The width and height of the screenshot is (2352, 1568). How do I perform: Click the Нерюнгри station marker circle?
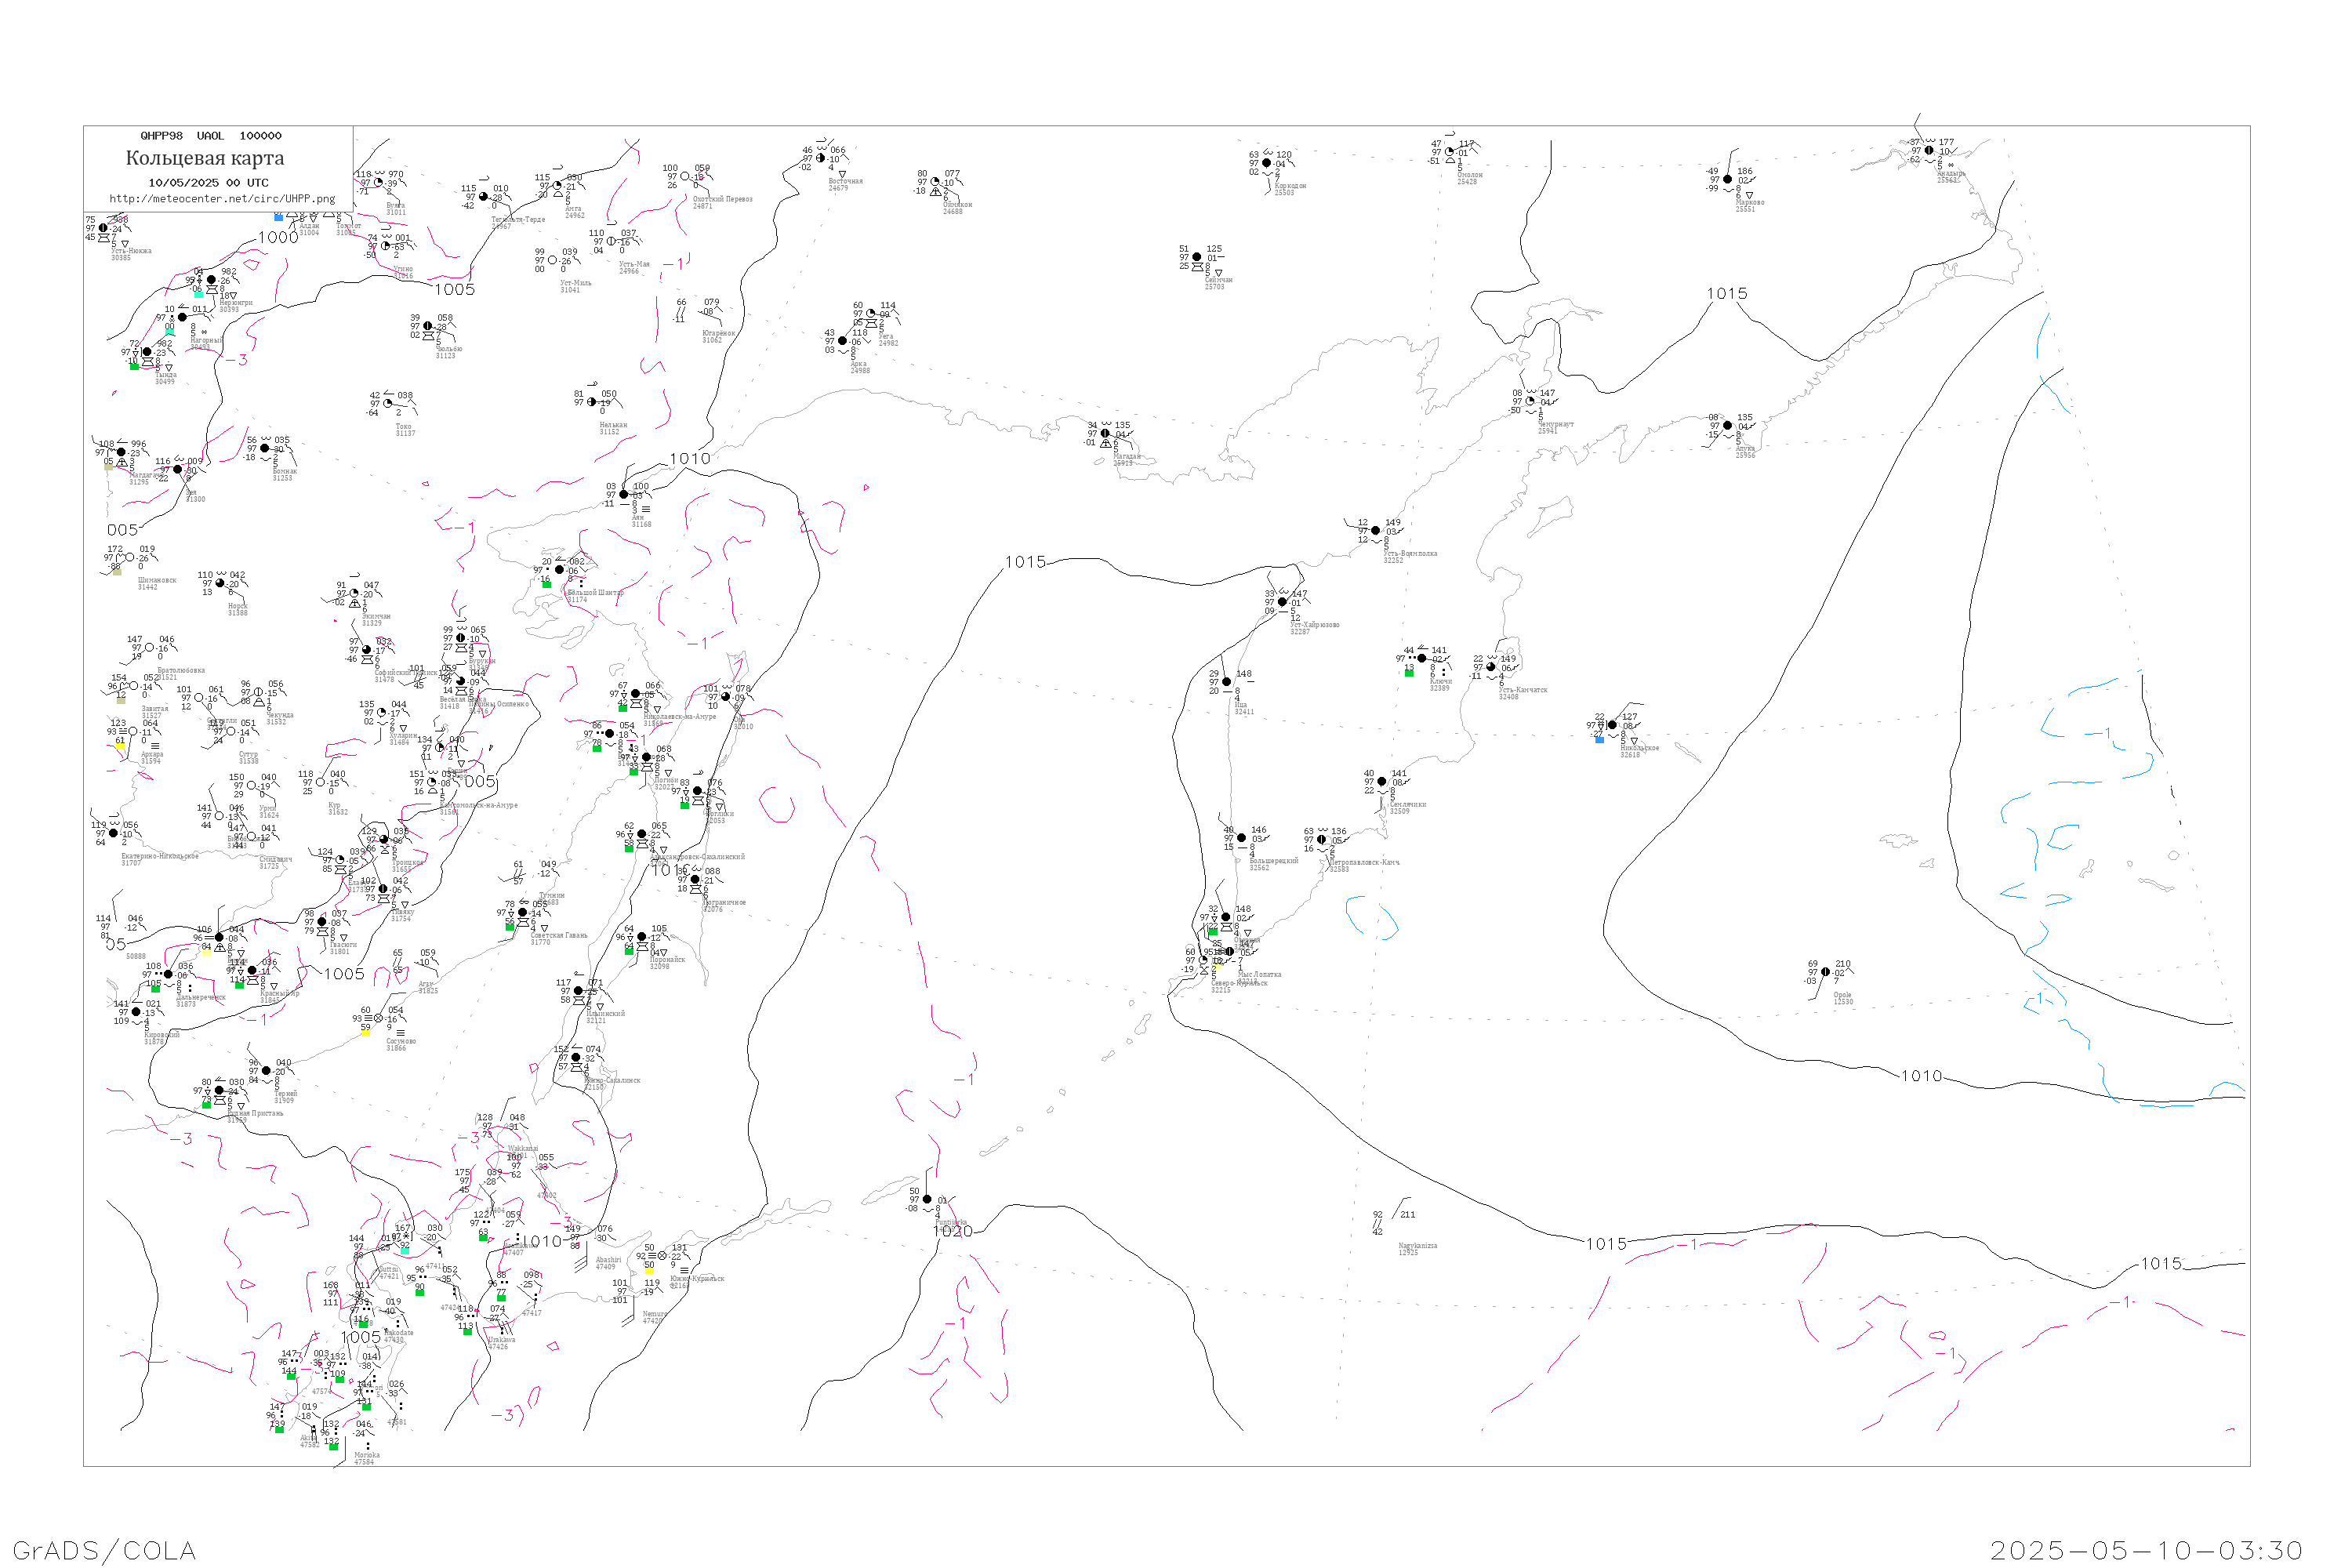pyautogui.click(x=211, y=280)
